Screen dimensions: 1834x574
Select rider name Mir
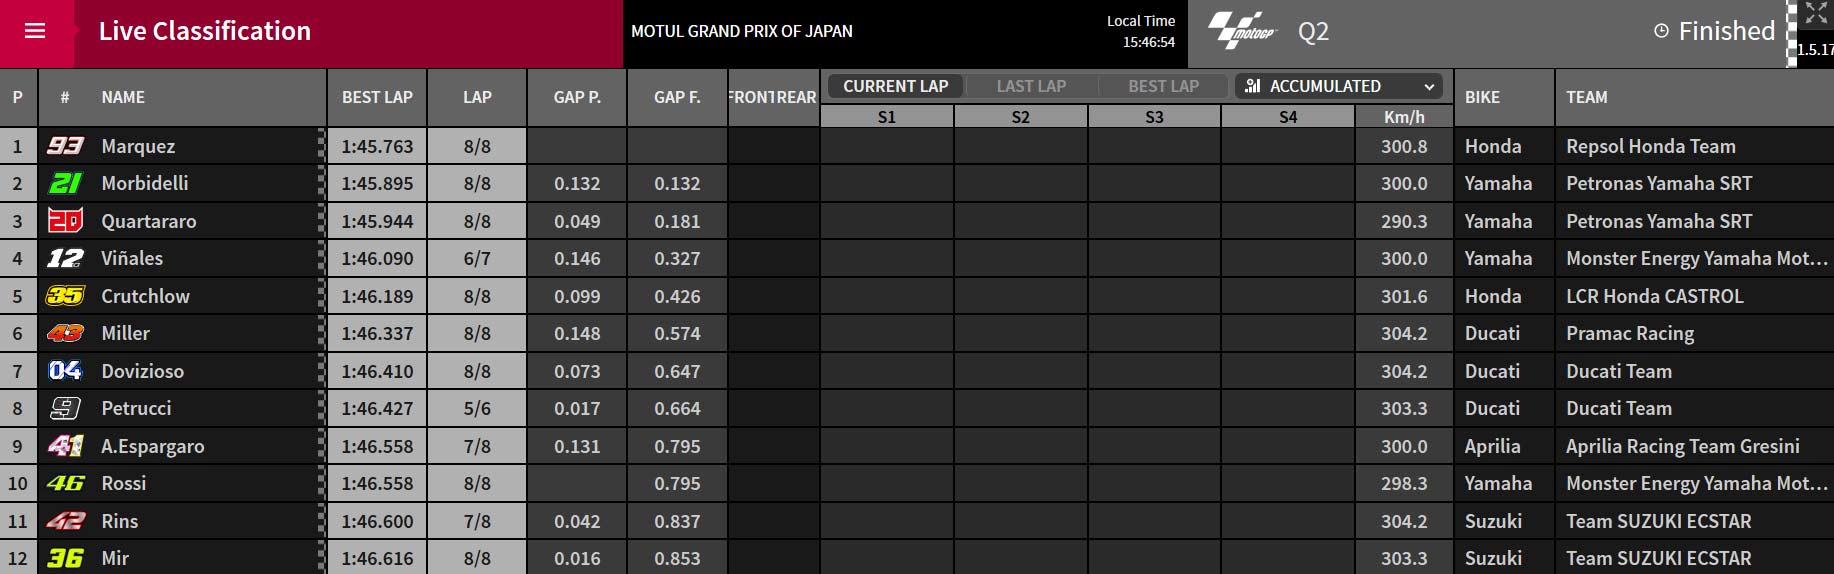tap(115, 558)
